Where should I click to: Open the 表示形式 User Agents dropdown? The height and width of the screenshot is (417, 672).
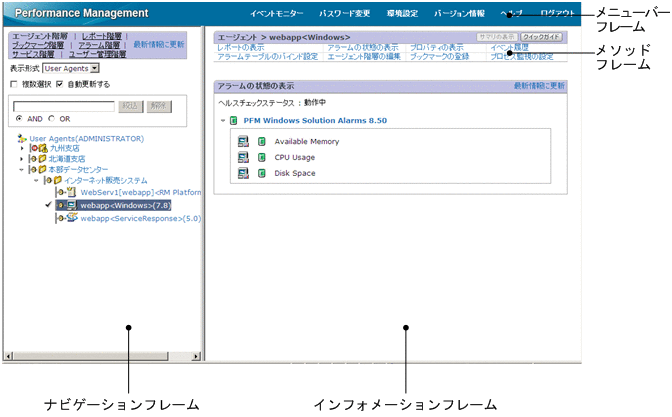71,68
